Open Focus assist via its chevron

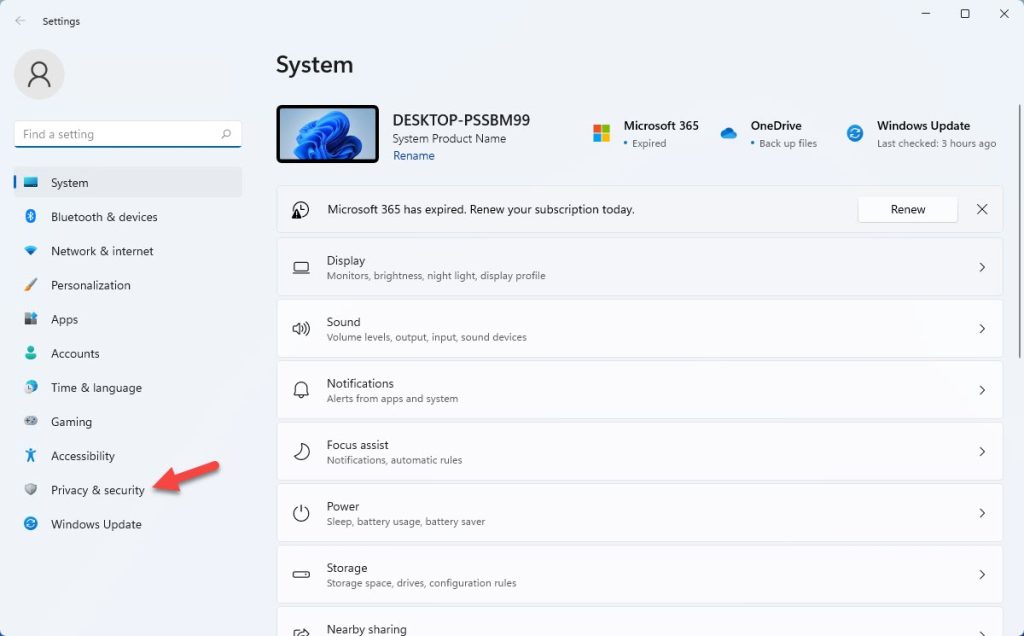point(982,451)
